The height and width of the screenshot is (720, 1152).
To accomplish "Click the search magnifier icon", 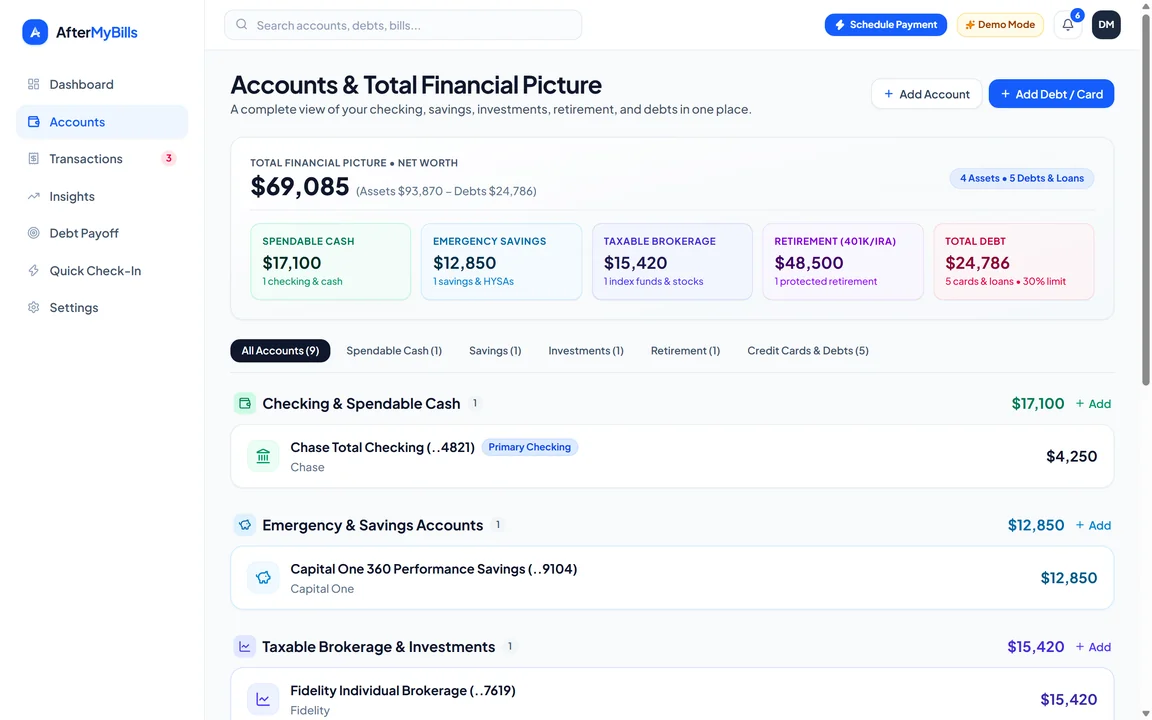I will pyautogui.click(x=242, y=24).
